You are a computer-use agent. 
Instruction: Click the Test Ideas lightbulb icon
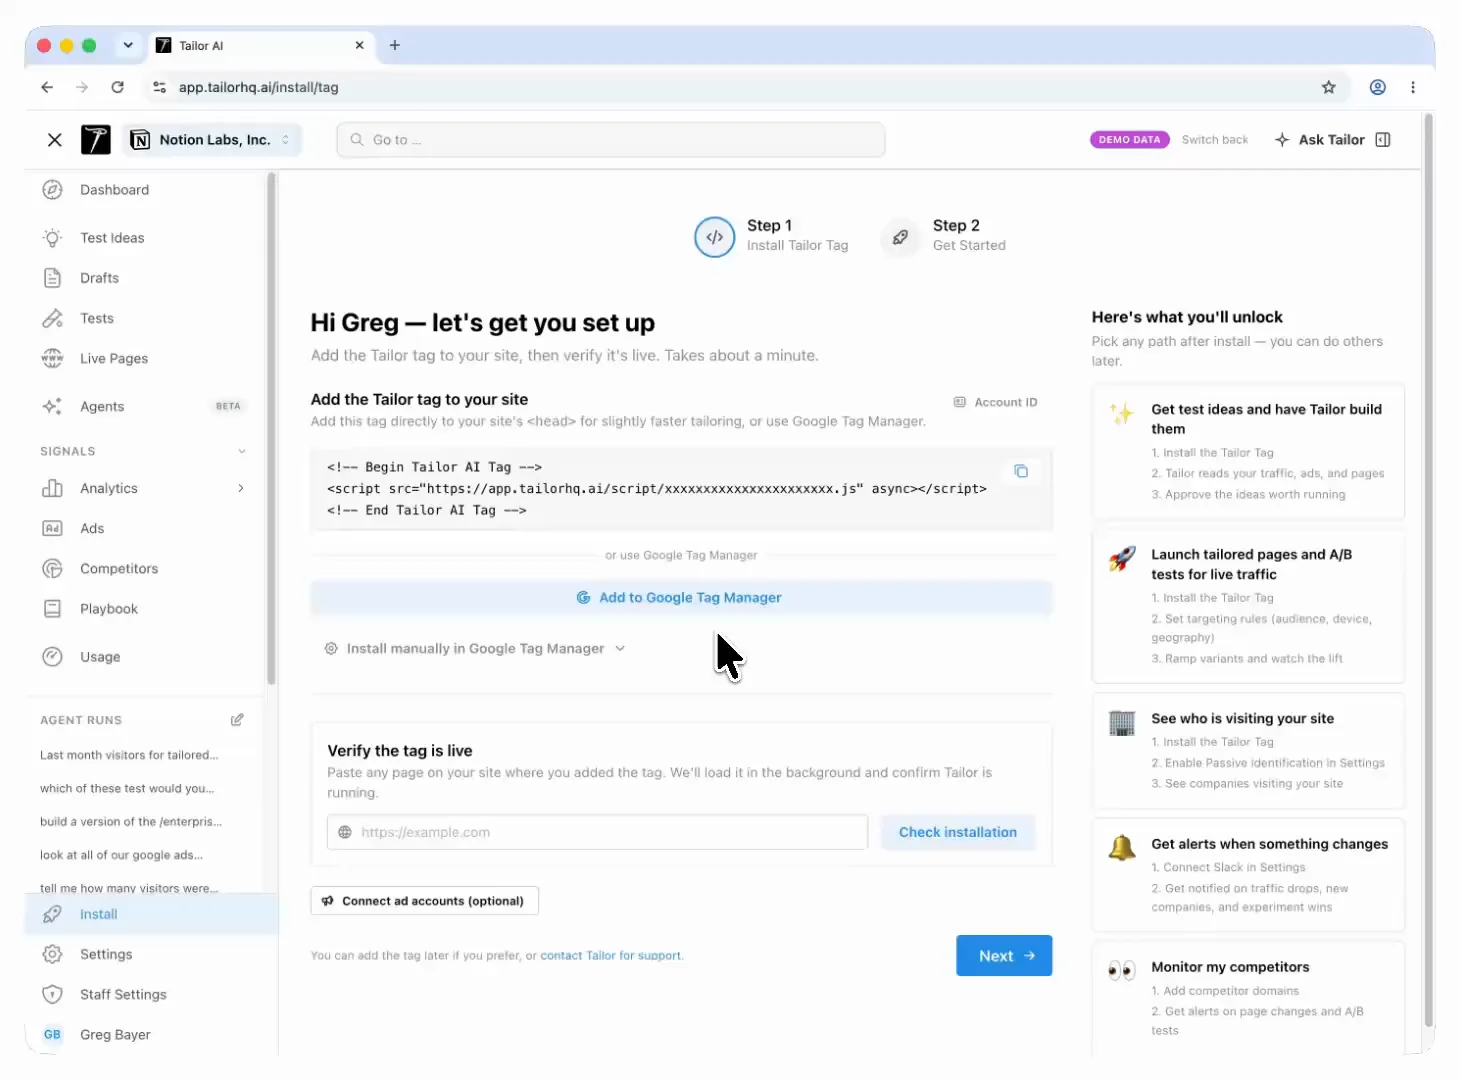[53, 238]
